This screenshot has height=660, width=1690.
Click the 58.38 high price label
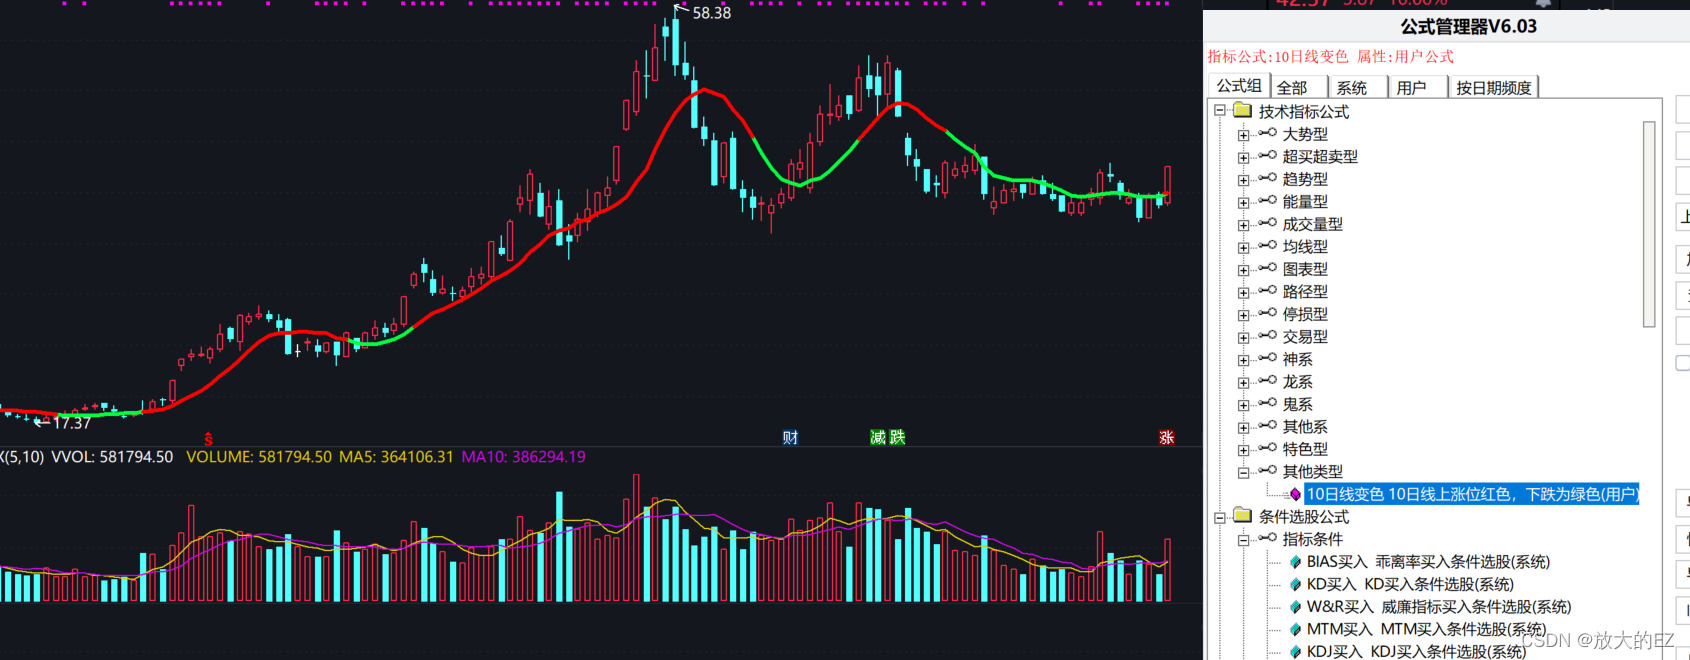[x=711, y=13]
